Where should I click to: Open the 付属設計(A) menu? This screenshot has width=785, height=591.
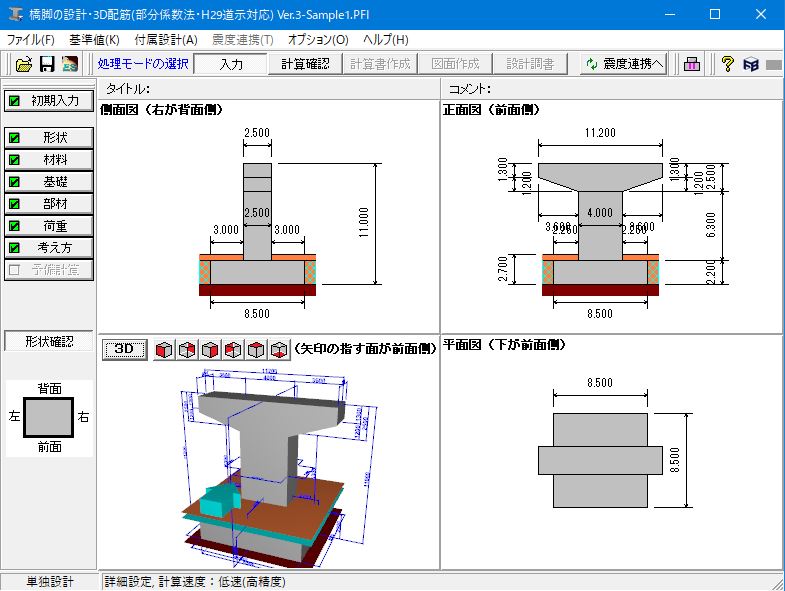166,40
